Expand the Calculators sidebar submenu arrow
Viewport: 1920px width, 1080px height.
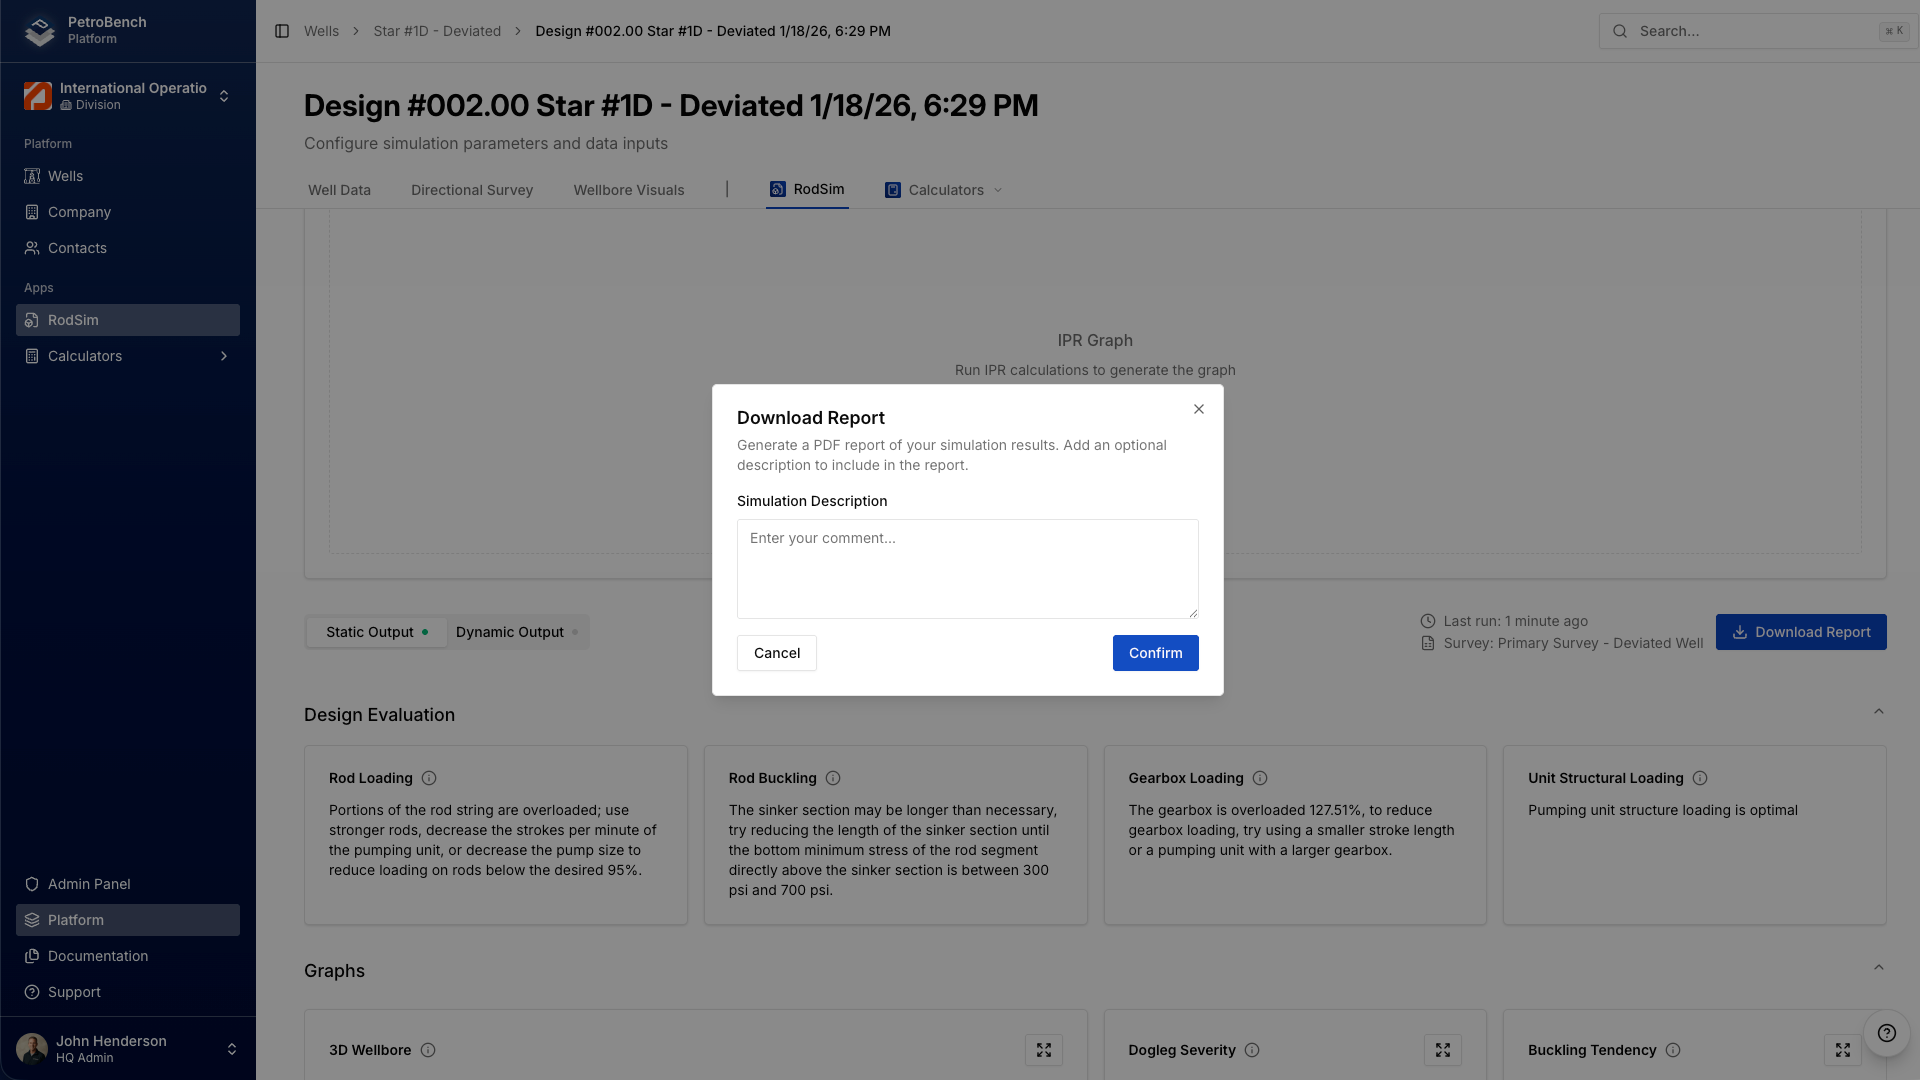[x=224, y=356]
